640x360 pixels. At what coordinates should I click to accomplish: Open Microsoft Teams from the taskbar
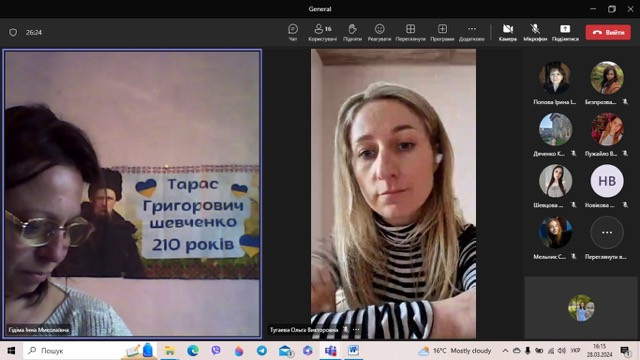tap(330, 351)
